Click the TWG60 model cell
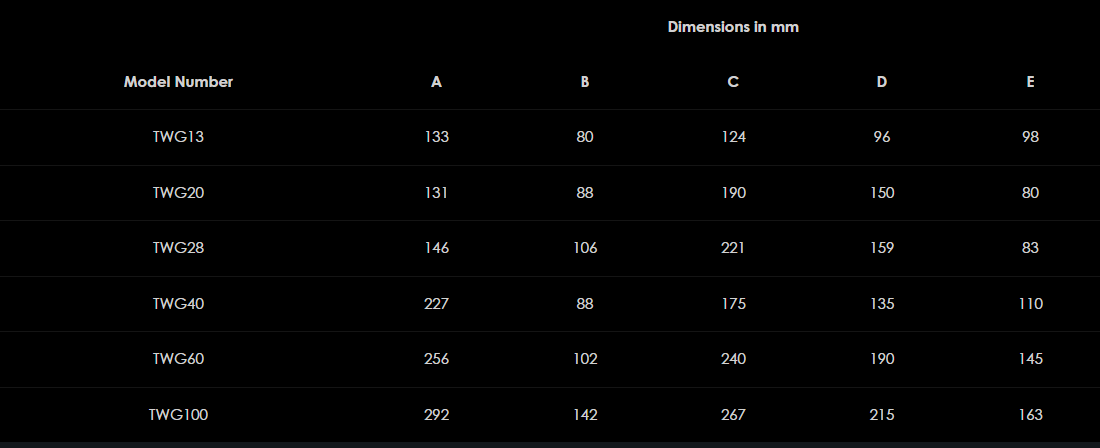The width and height of the screenshot is (1100, 448). (178, 359)
